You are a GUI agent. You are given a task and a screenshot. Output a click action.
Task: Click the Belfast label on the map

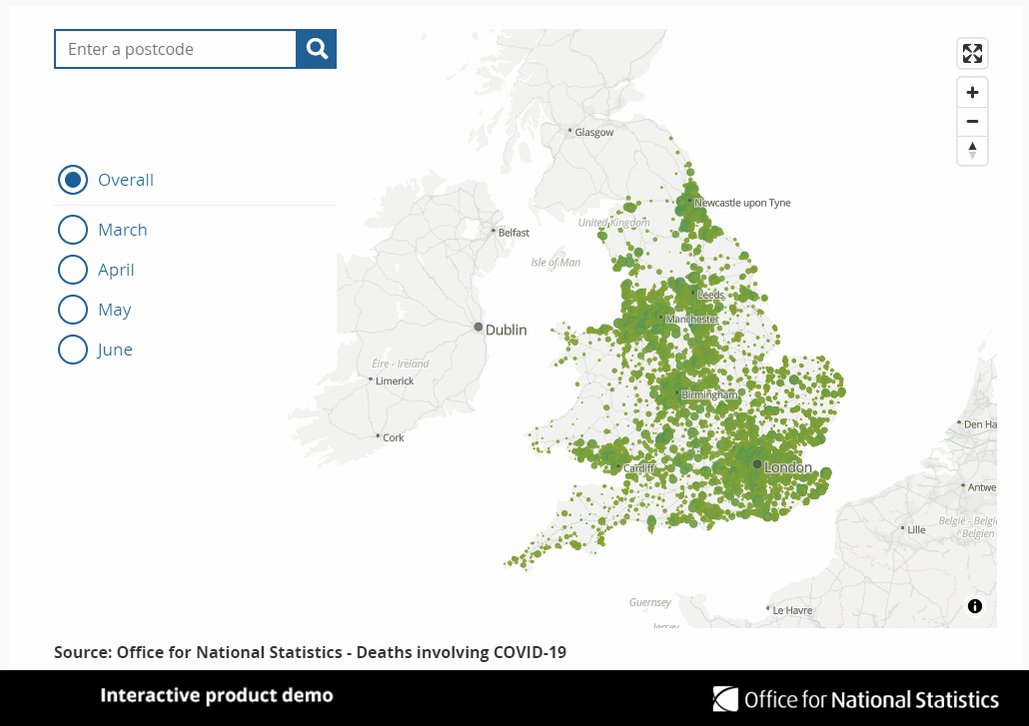(x=513, y=232)
